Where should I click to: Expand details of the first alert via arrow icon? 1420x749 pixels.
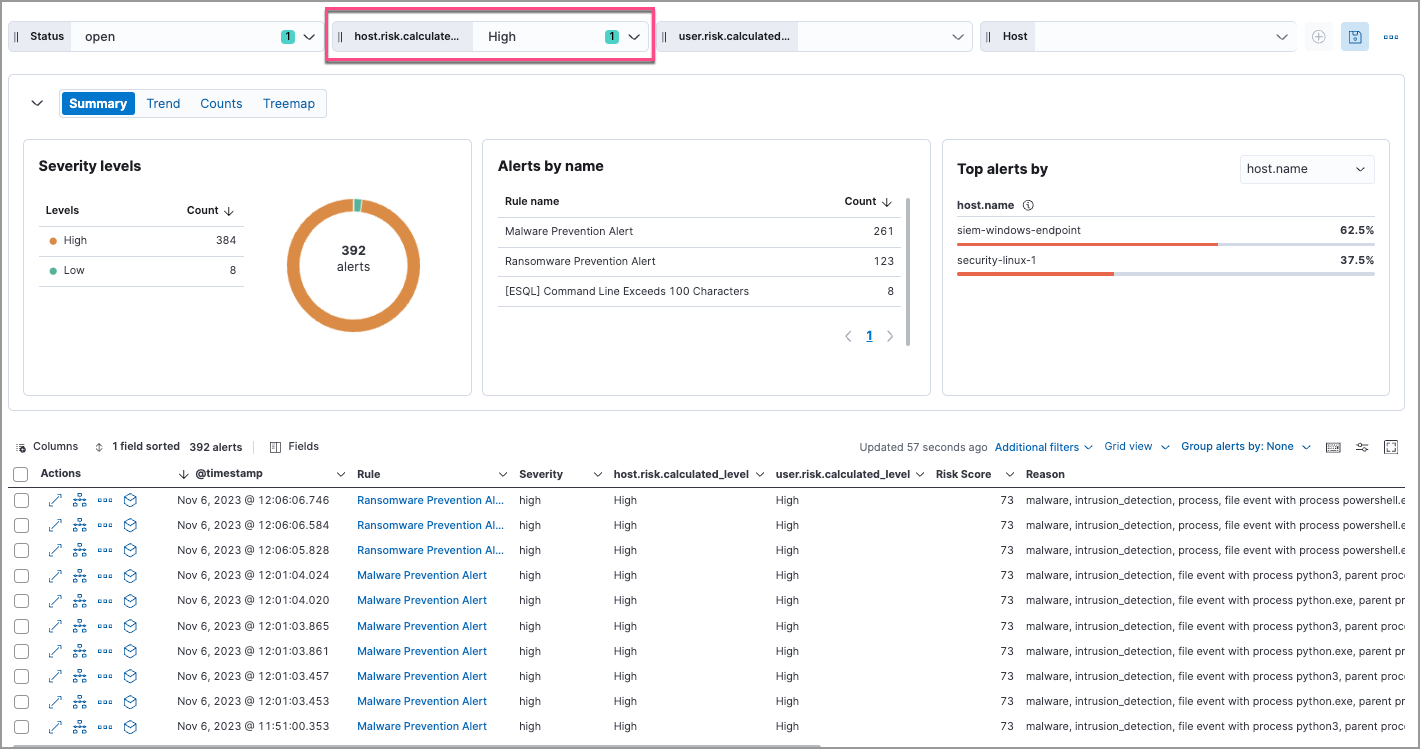pyautogui.click(x=55, y=500)
